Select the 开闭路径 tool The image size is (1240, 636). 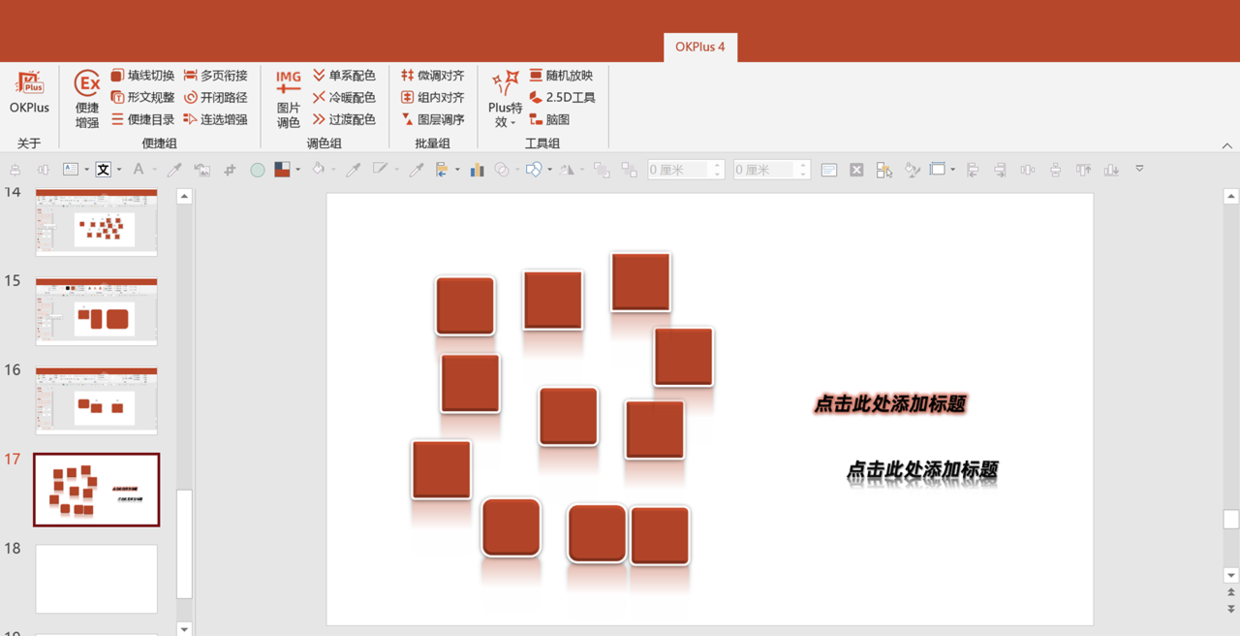point(215,97)
